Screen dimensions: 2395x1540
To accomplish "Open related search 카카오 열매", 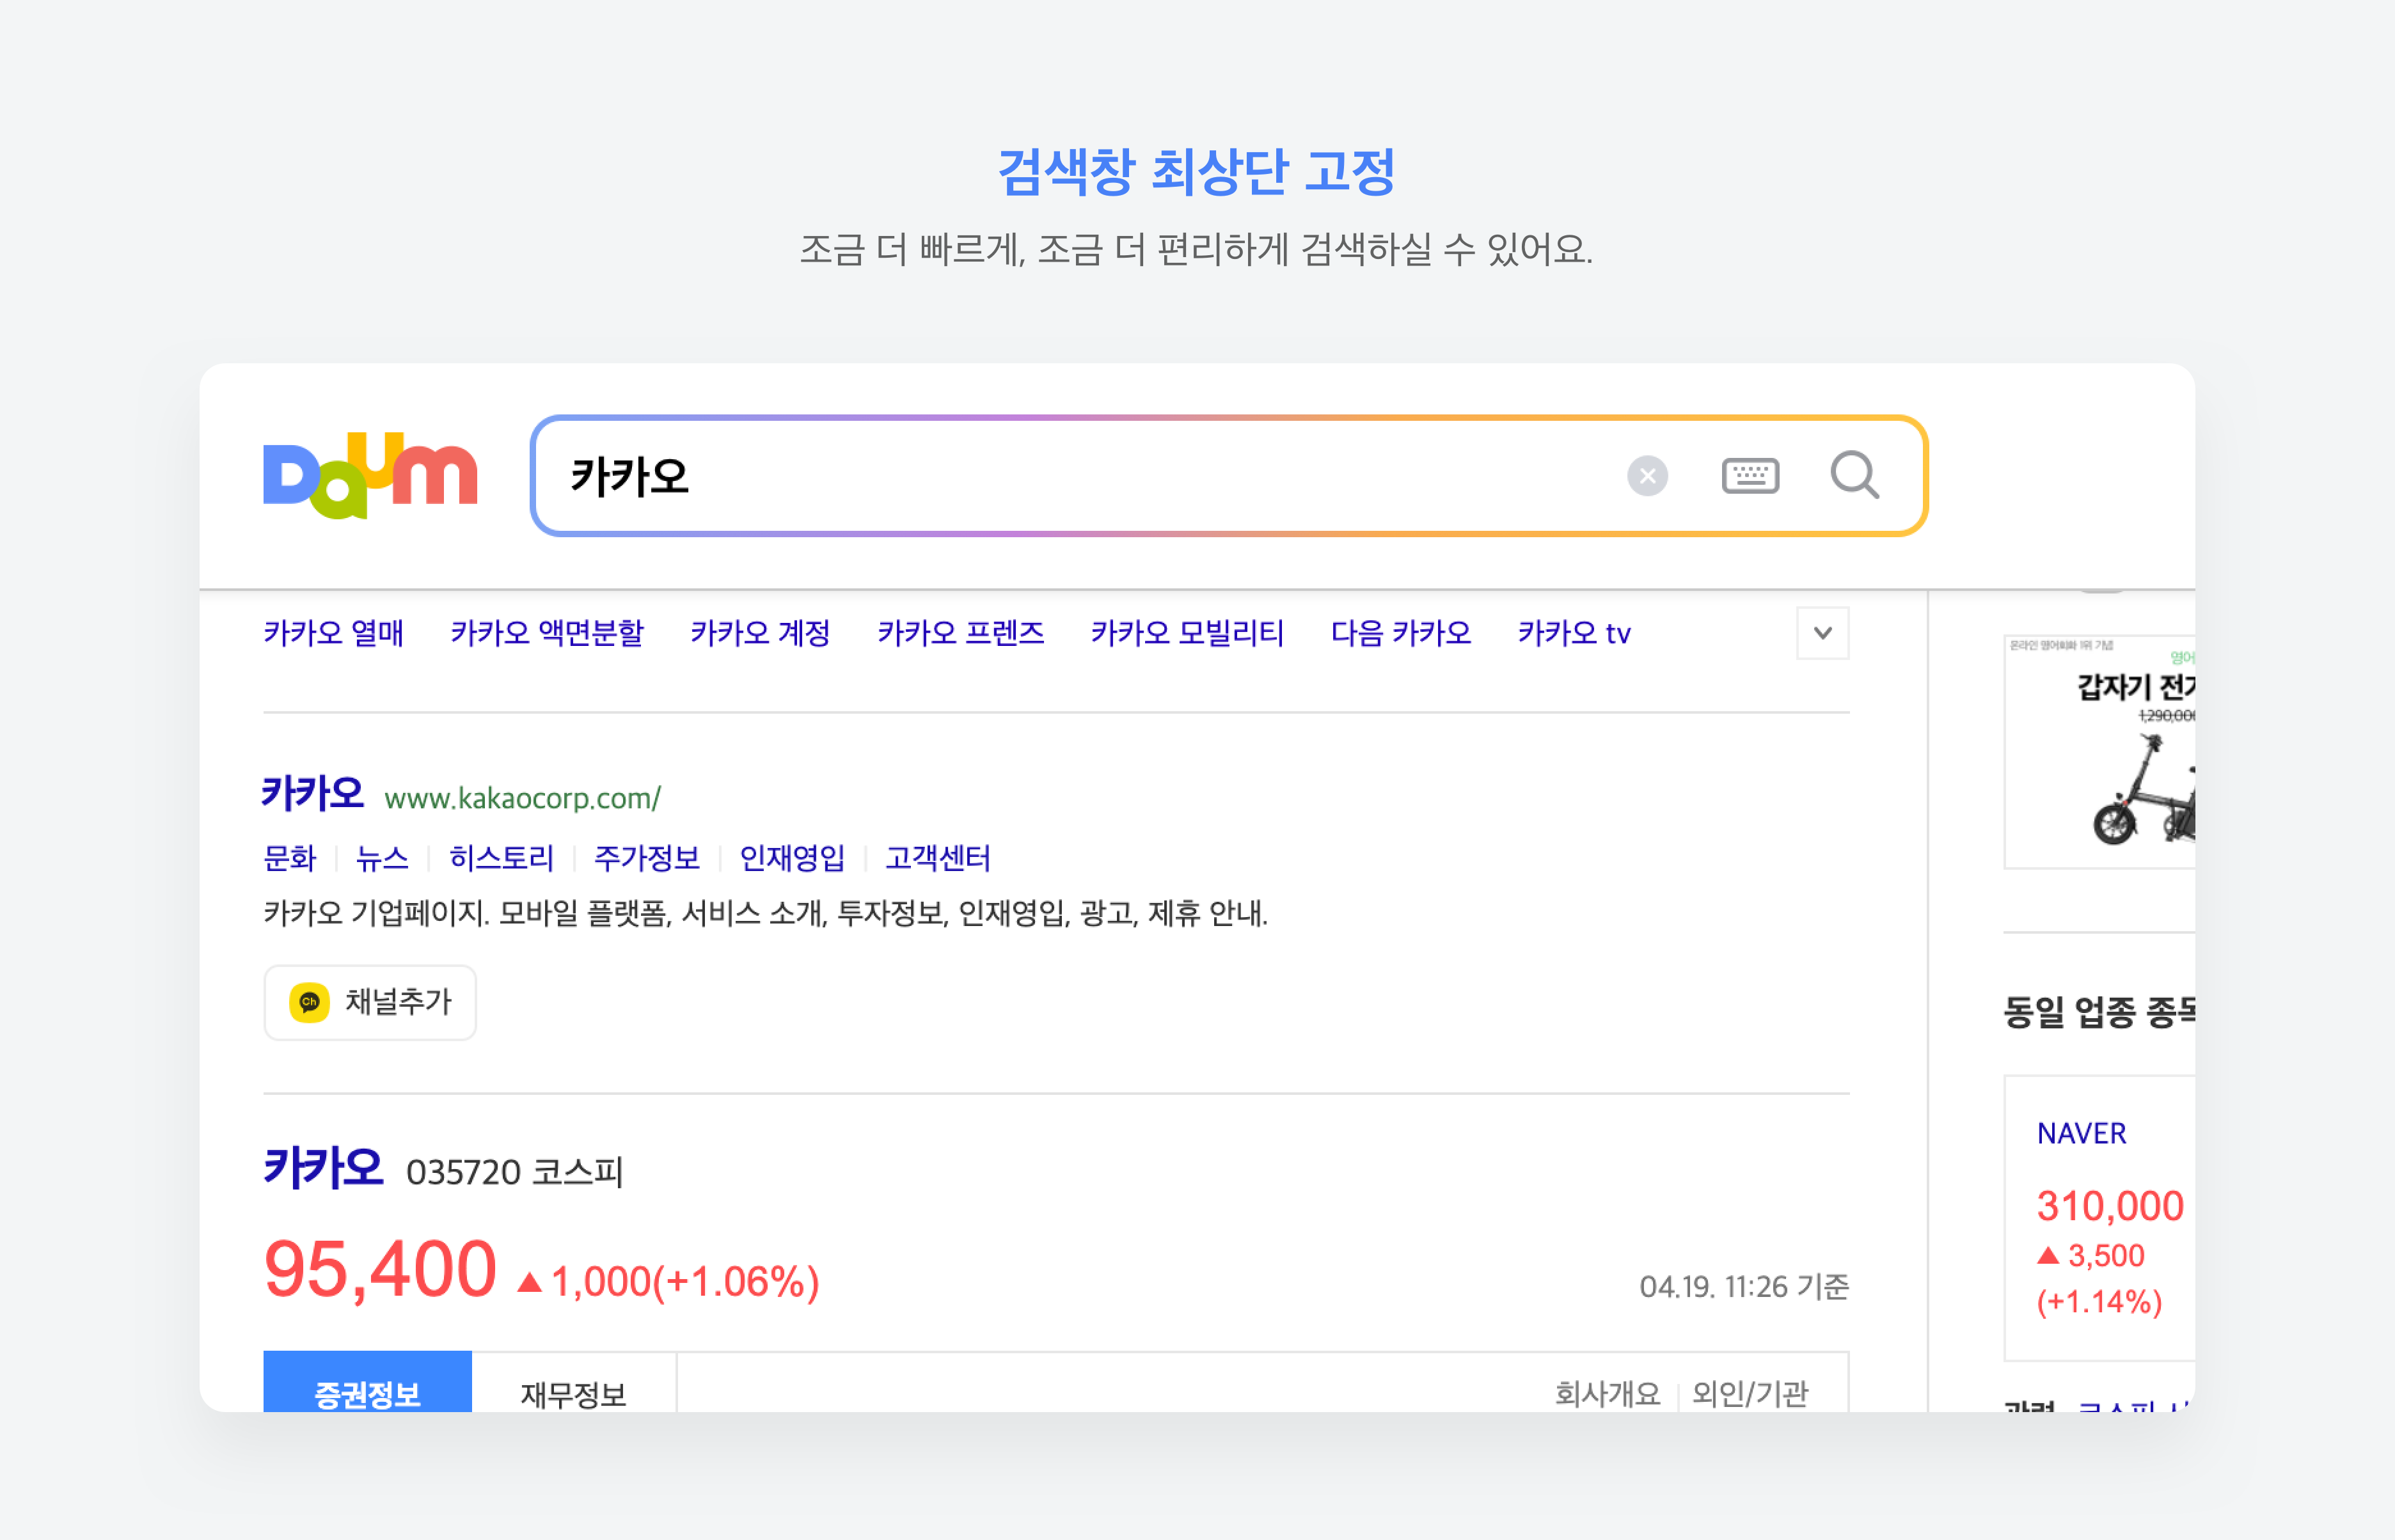I will click(333, 633).
